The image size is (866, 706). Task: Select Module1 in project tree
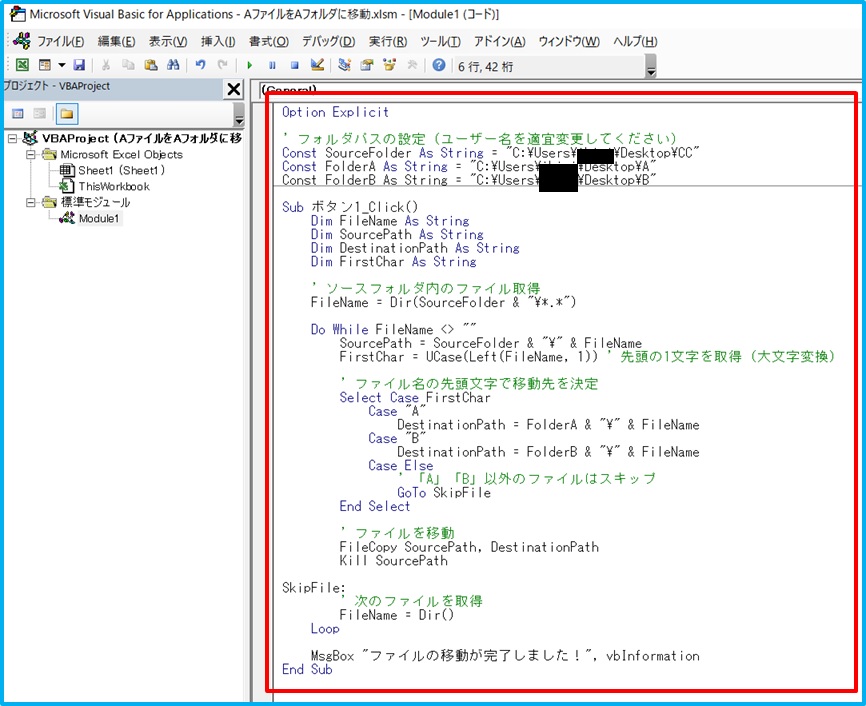coord(99,218)
